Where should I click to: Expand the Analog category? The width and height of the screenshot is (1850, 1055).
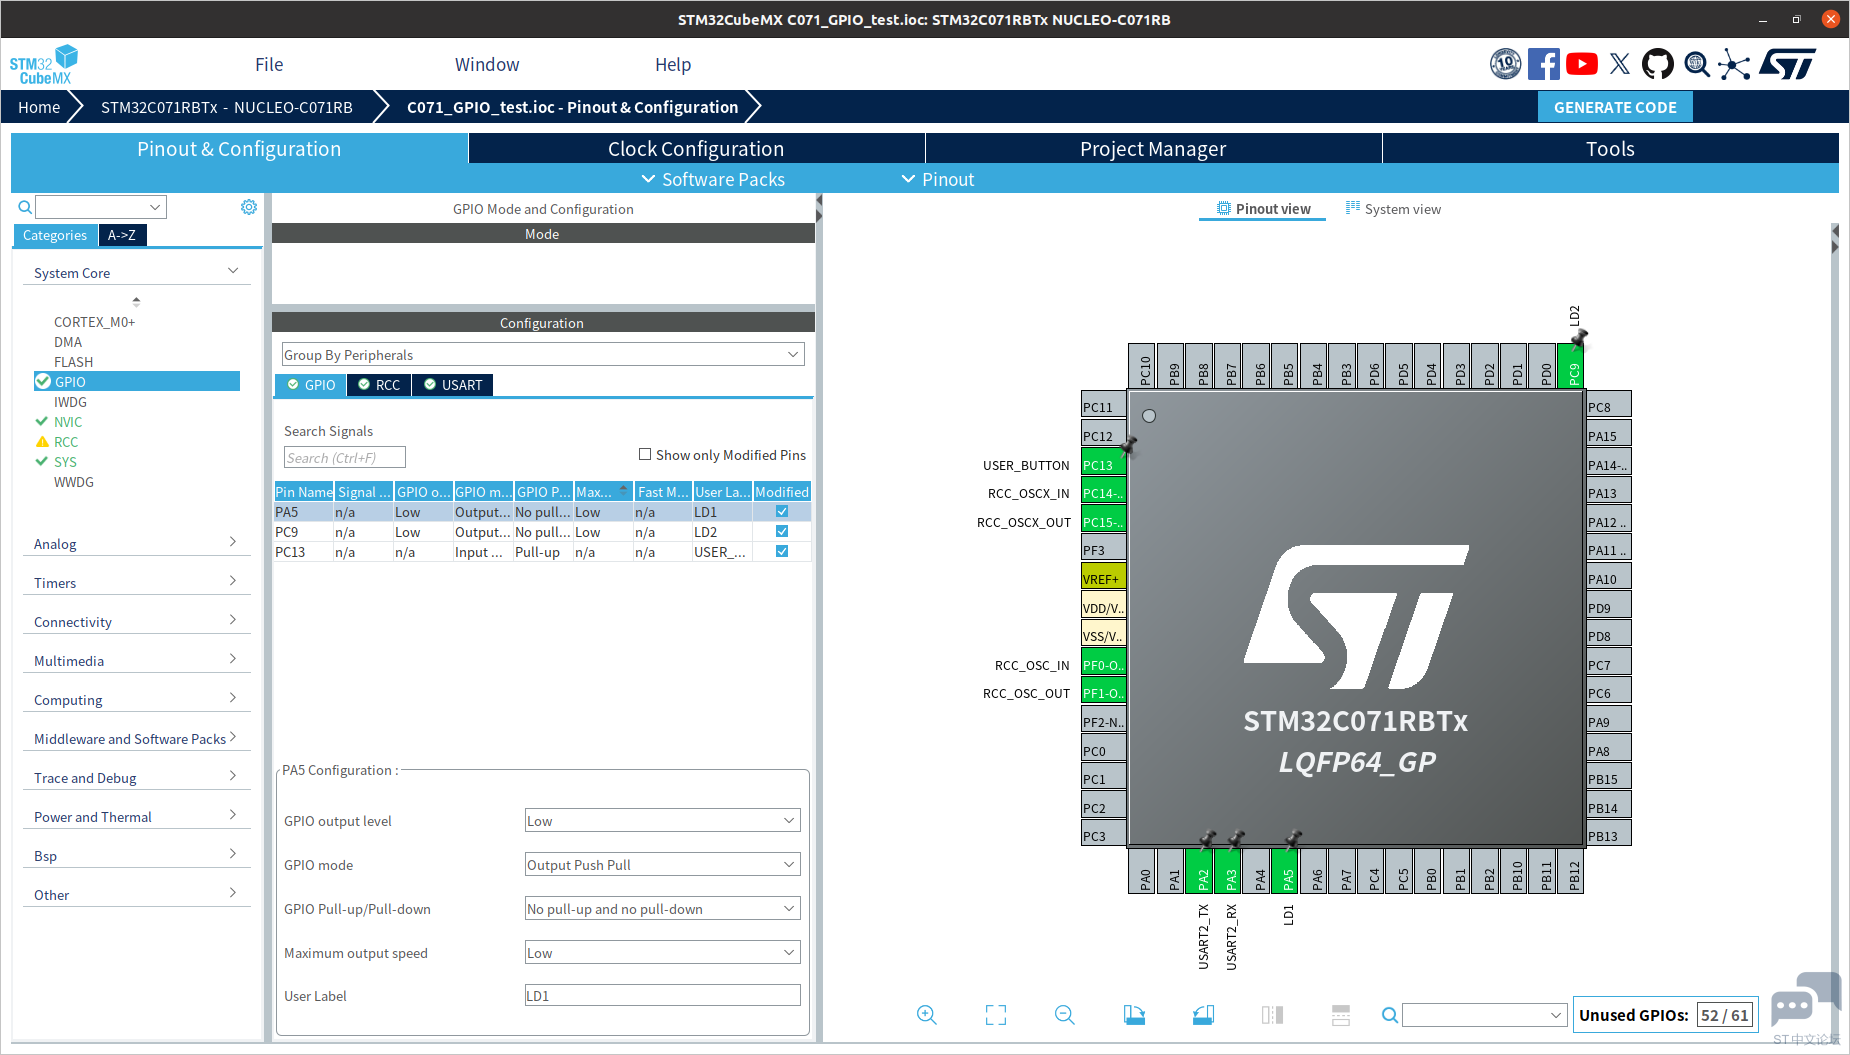pyautogui.click(x=136, y=543)
